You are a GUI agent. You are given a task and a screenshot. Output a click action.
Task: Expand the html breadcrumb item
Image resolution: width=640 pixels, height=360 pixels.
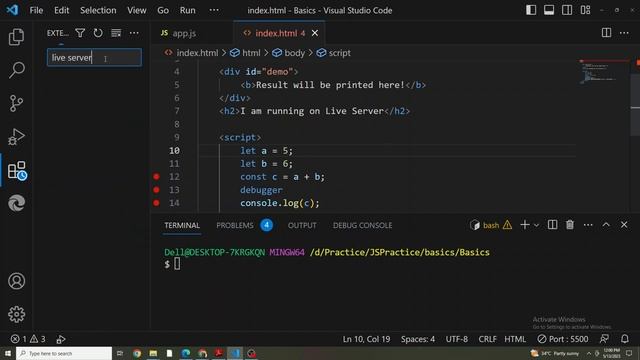point(245,53)
